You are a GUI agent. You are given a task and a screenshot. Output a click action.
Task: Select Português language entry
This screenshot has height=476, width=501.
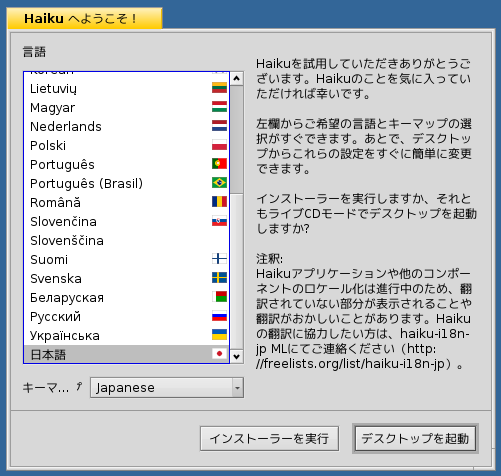point(127,164)
